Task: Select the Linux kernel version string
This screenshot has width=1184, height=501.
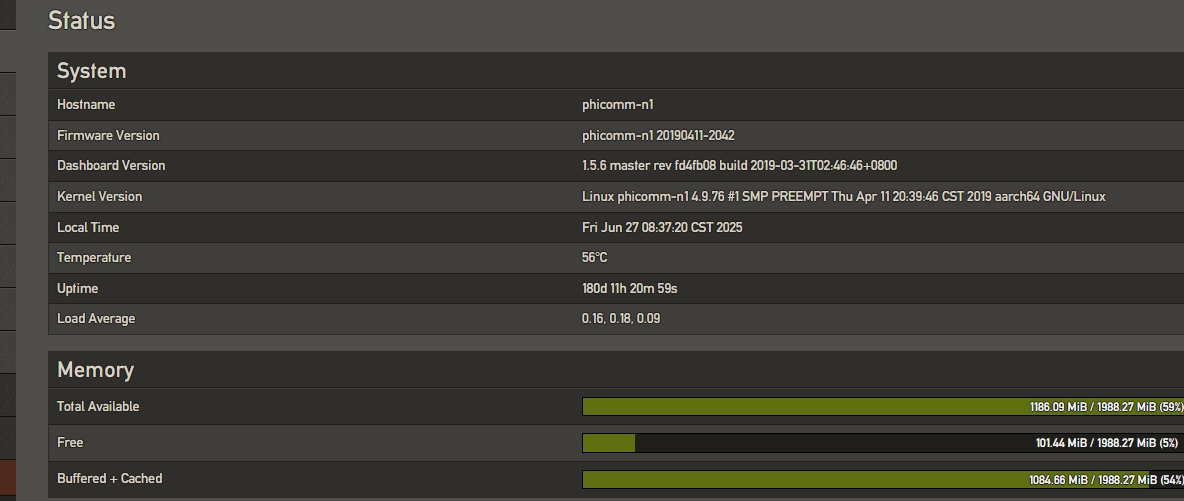Action: click(843, 196)
